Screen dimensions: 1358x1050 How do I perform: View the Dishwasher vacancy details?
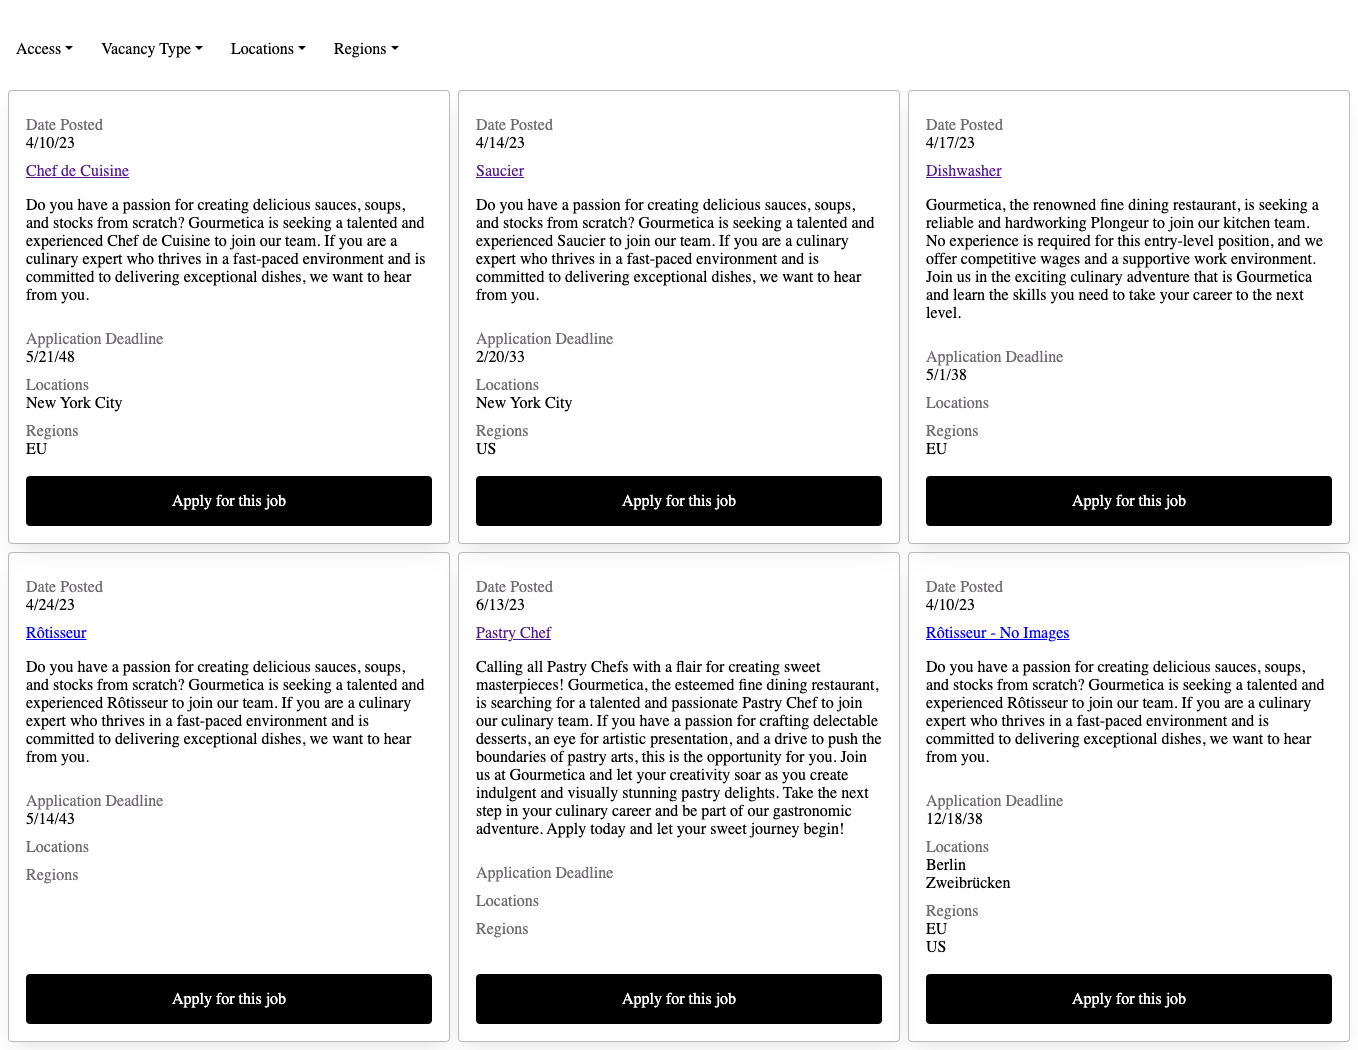[x=963, y=171]
